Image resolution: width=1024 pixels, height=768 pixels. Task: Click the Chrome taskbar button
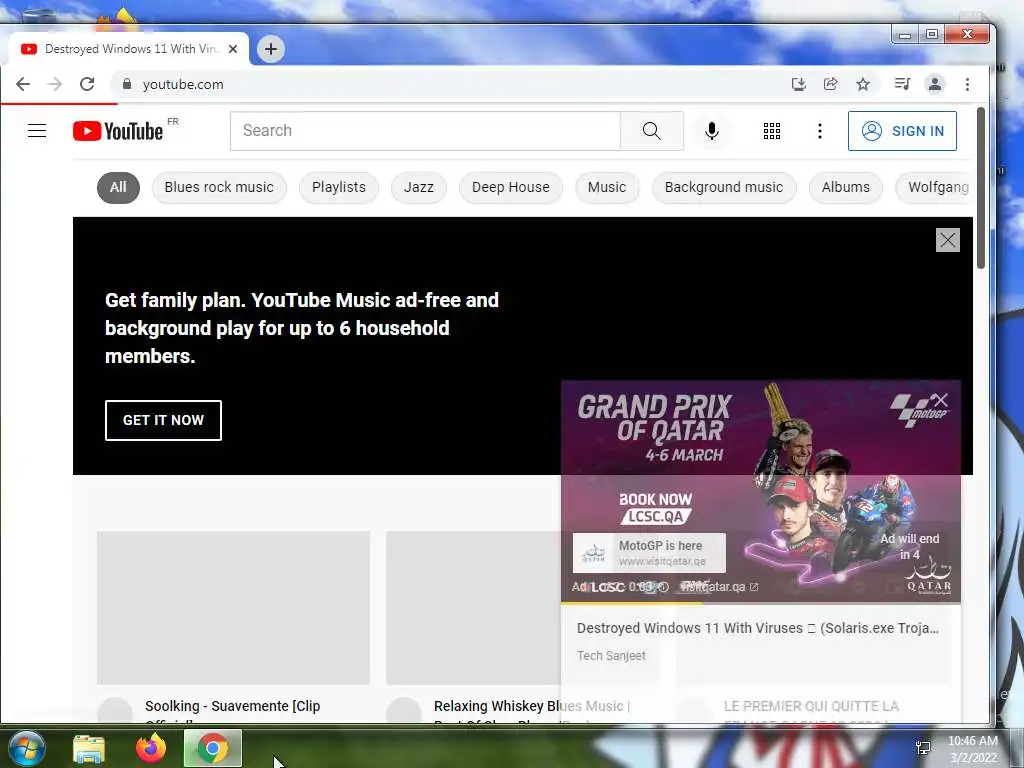[x=213, y=748]
